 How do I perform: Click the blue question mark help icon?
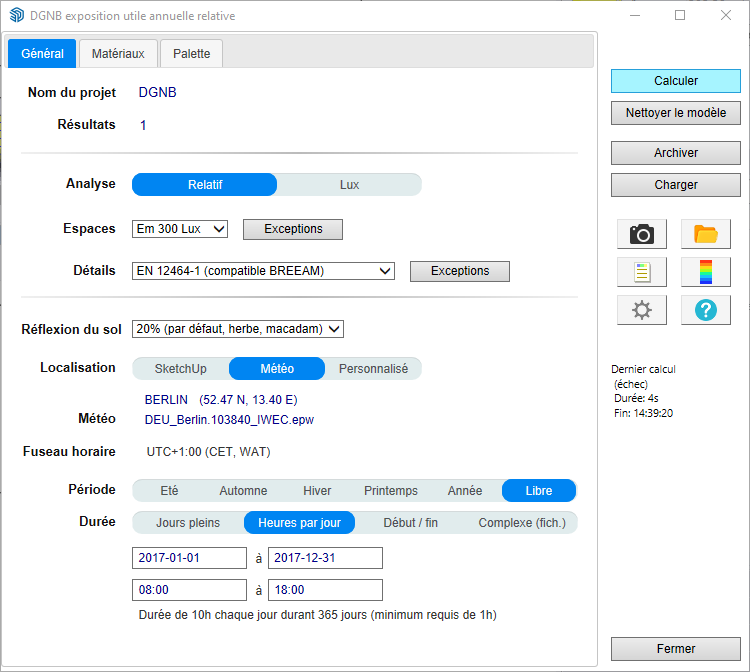click(x=706, y=310)
